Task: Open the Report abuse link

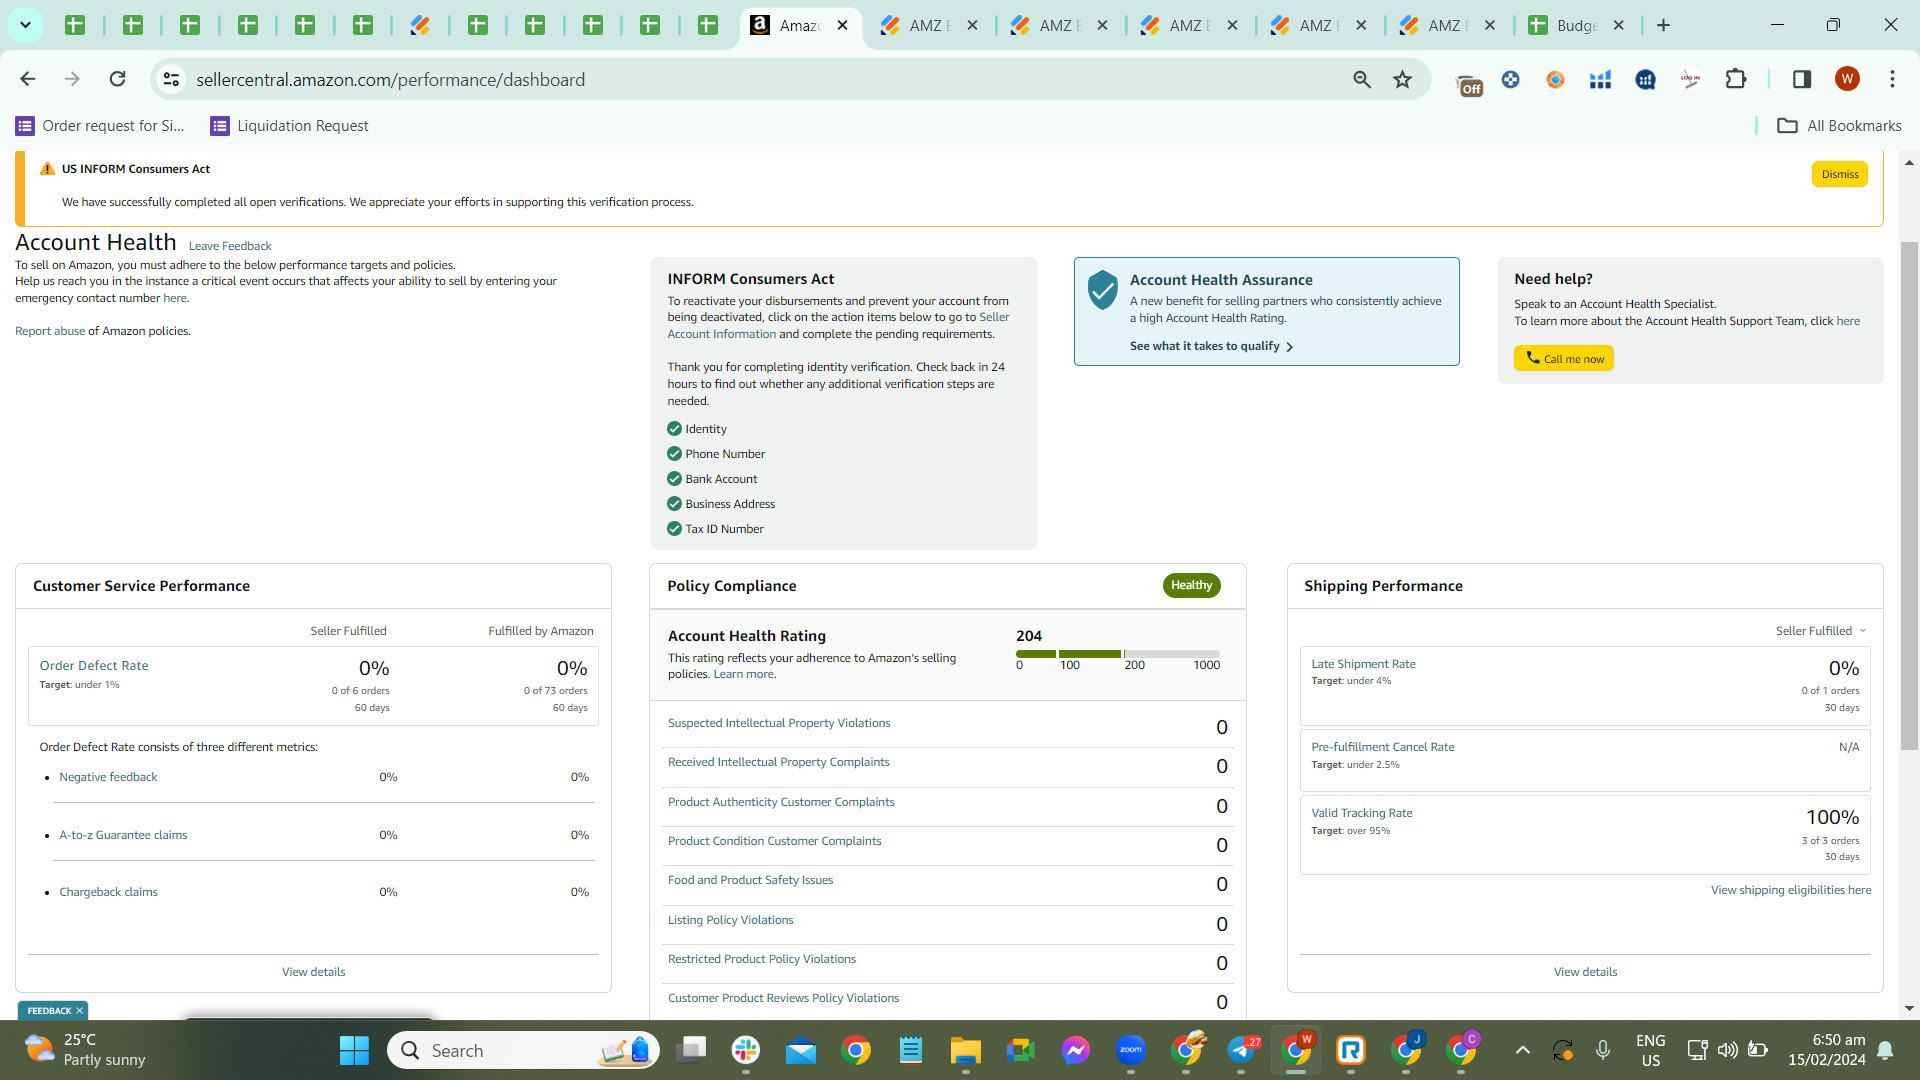Action: [x=50, y=331]
